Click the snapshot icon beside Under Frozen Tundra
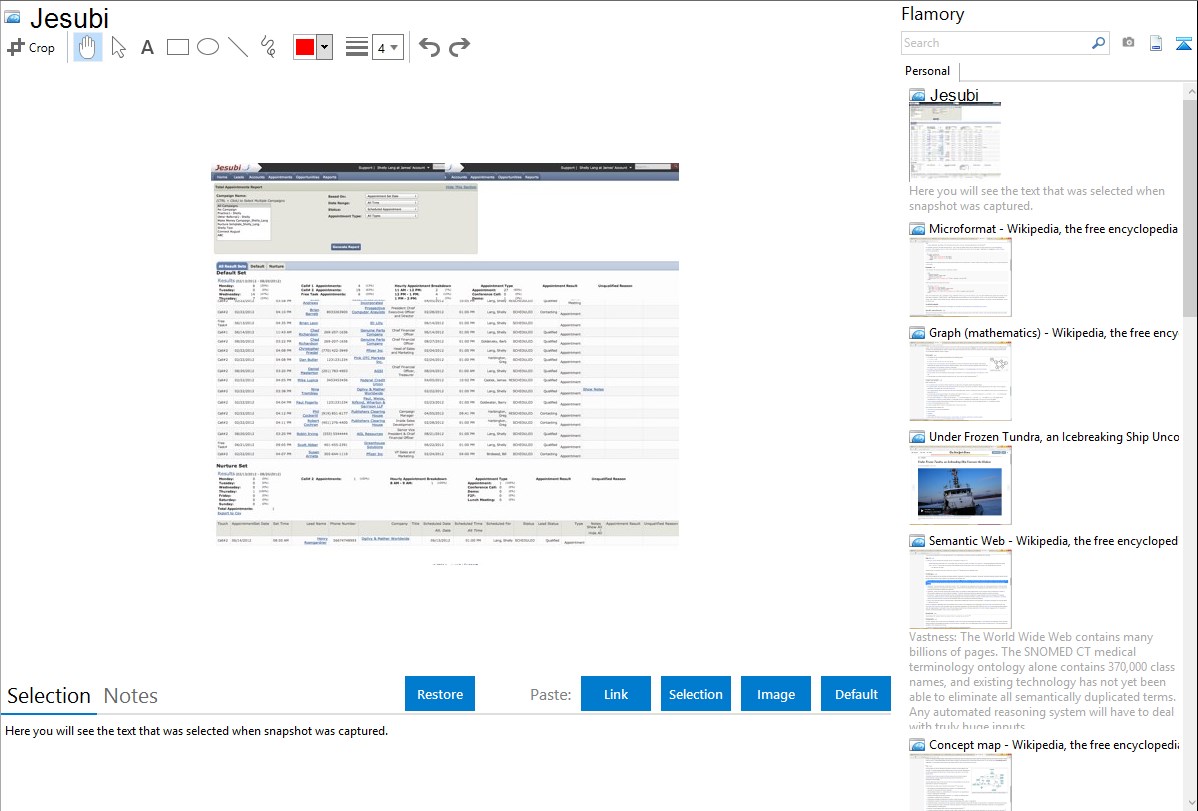 coord(918,437)
